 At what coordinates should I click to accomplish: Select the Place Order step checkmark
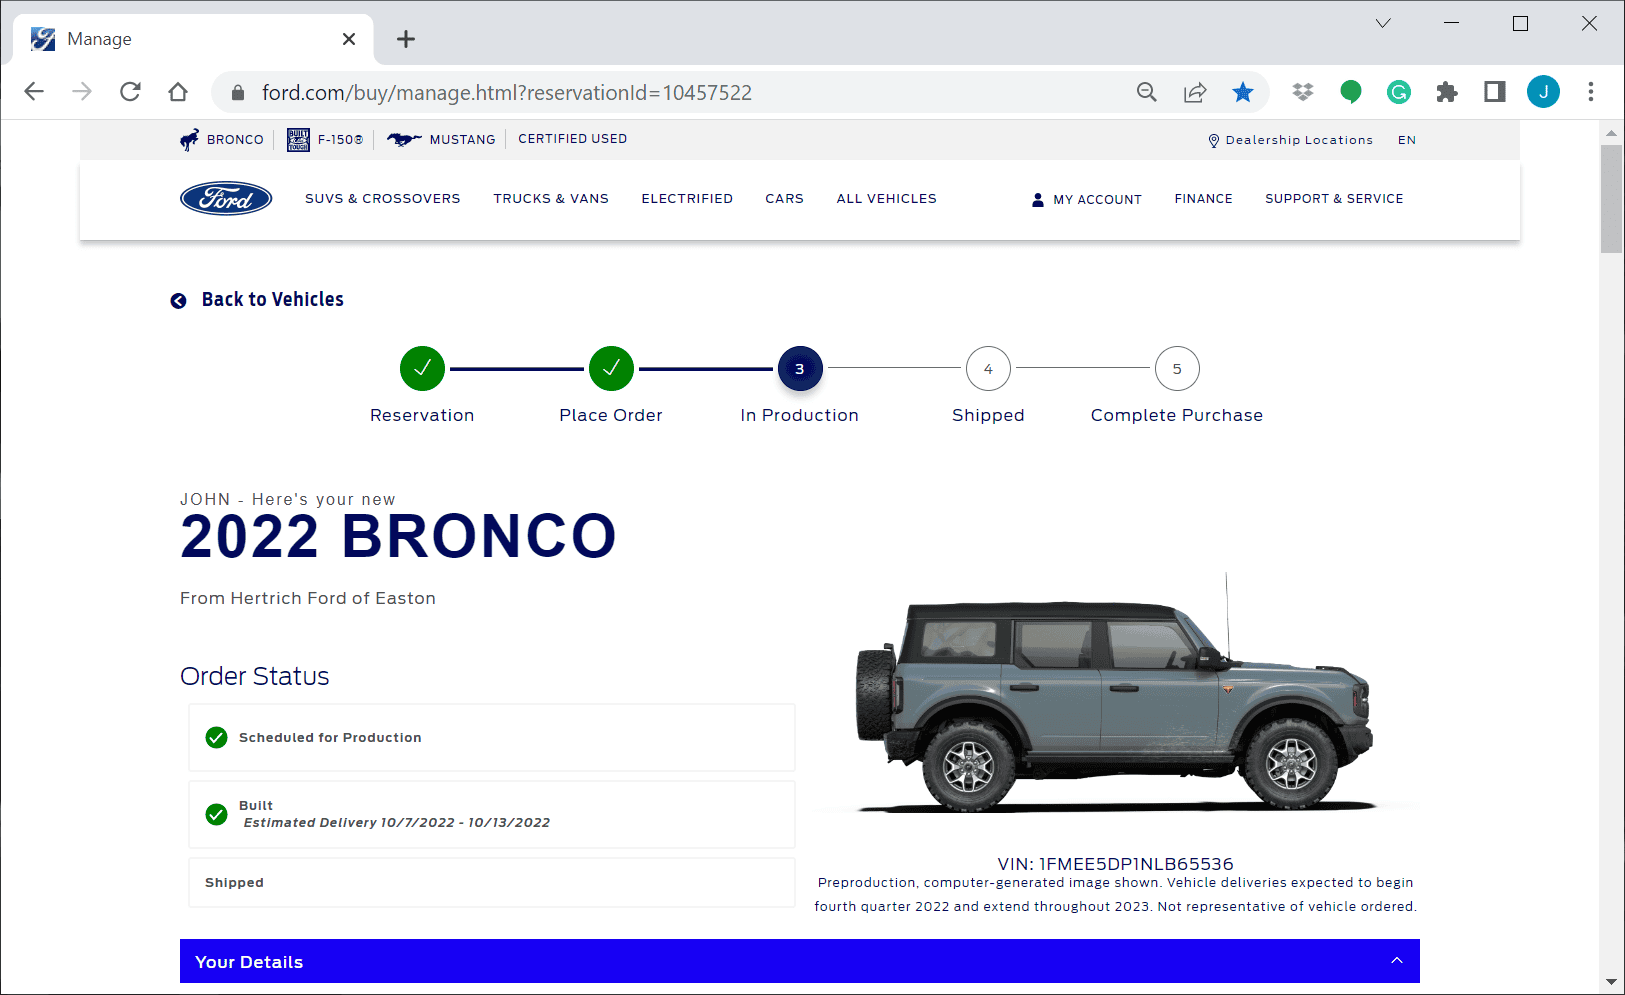tap(611, 369)
